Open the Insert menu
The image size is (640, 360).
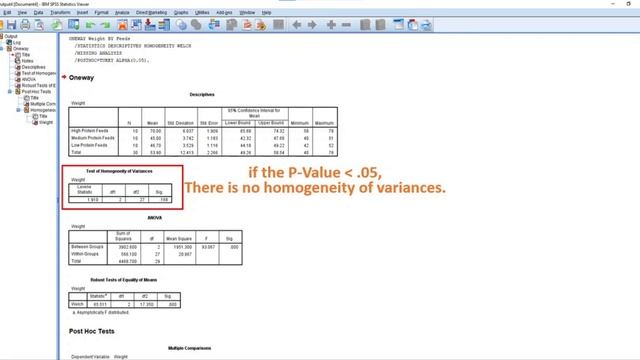click(x=82, y=13)
